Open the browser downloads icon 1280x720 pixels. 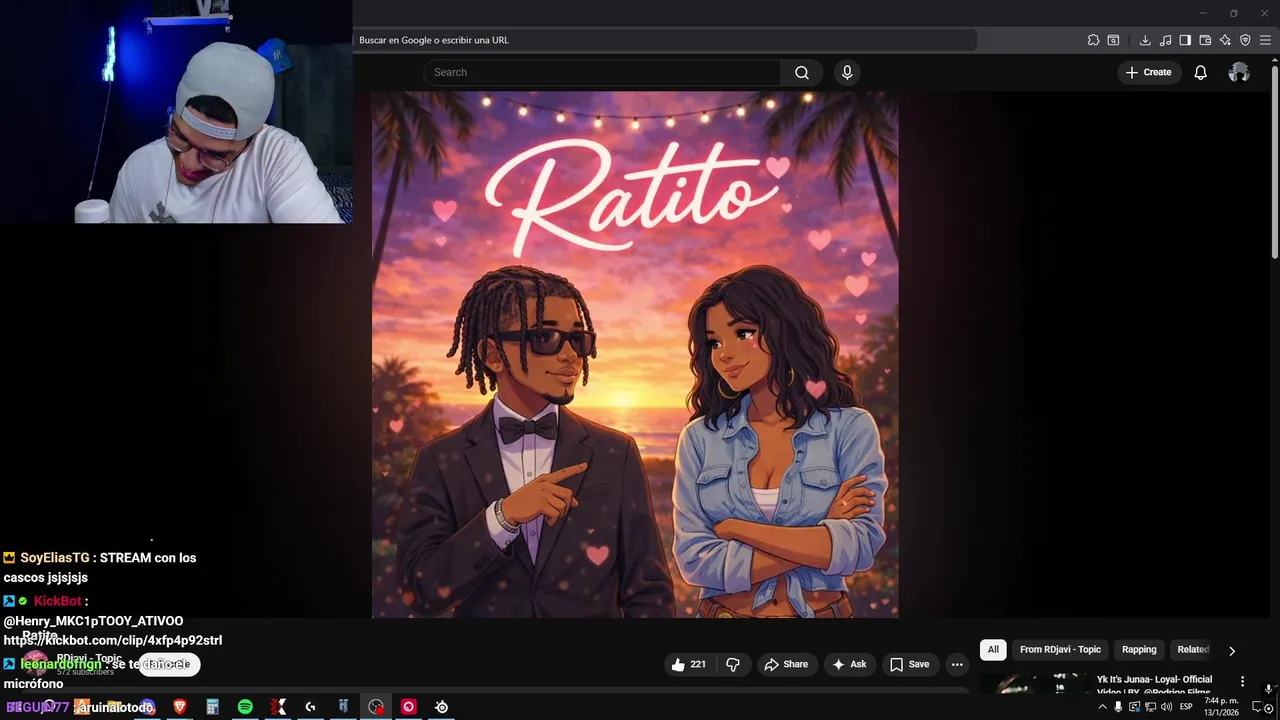(x=1145, y=40)
